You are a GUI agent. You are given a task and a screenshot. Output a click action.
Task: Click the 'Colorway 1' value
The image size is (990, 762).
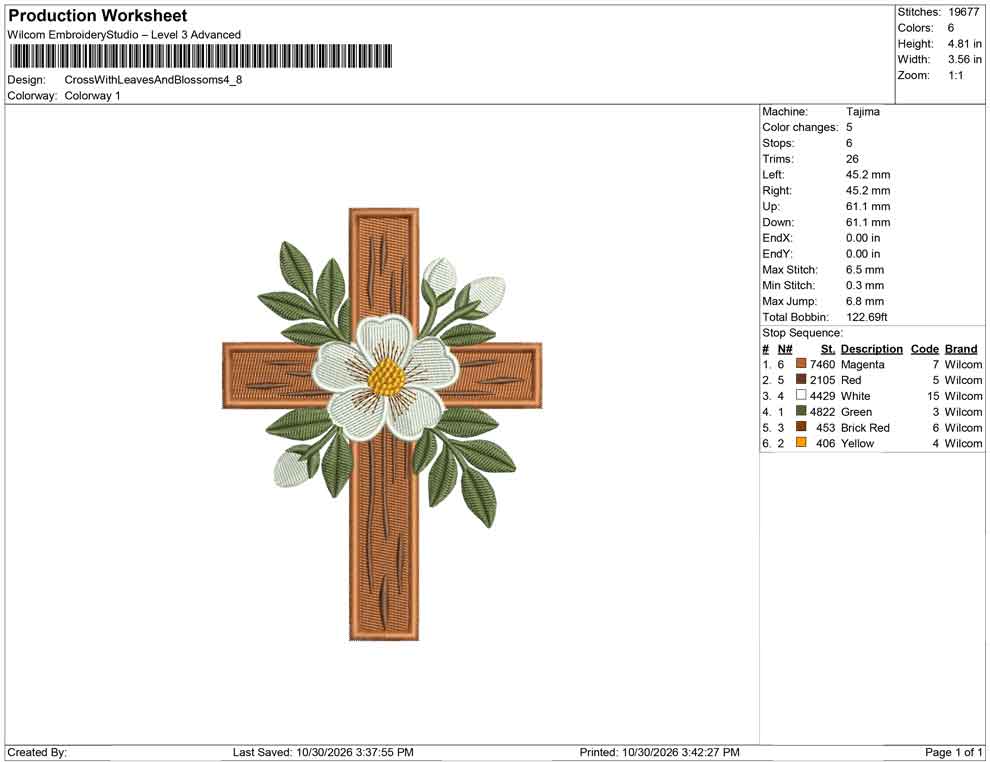92,95
